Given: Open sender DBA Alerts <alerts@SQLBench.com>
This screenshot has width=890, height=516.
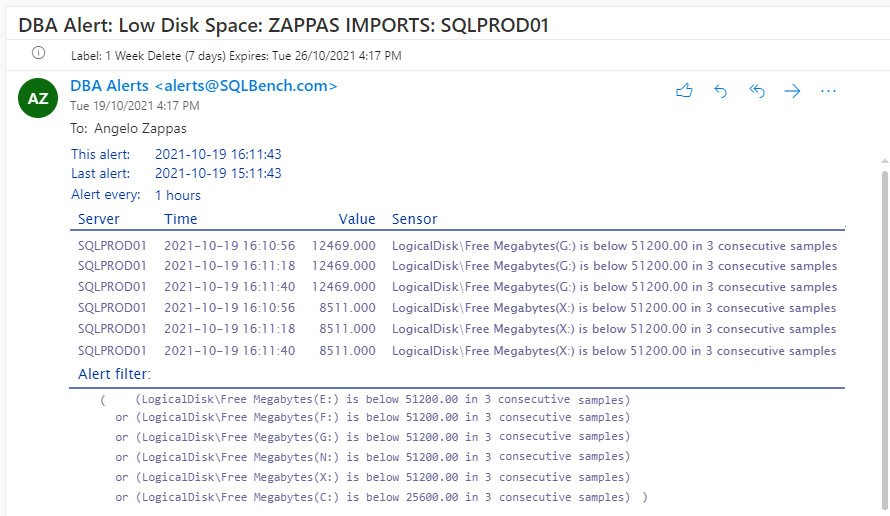Looking at the screenshot, I should click(204, 86).
